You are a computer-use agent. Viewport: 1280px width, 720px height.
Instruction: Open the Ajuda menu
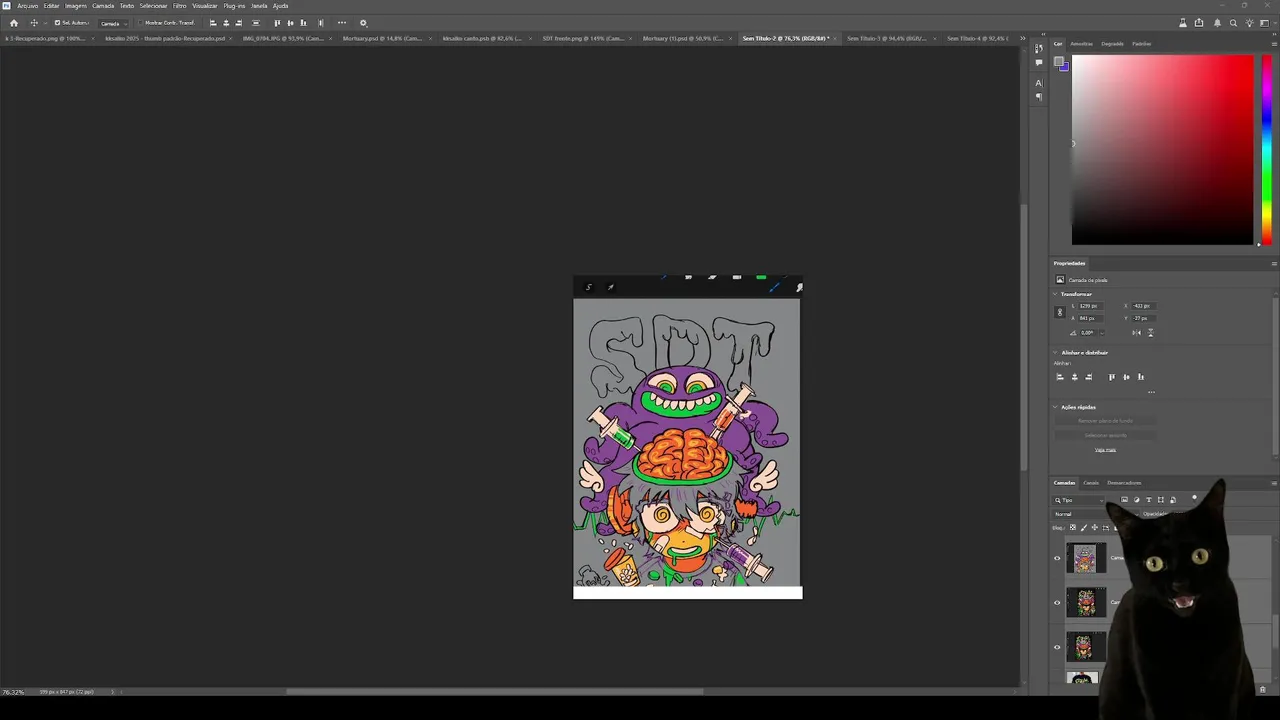tap(281, 6)
